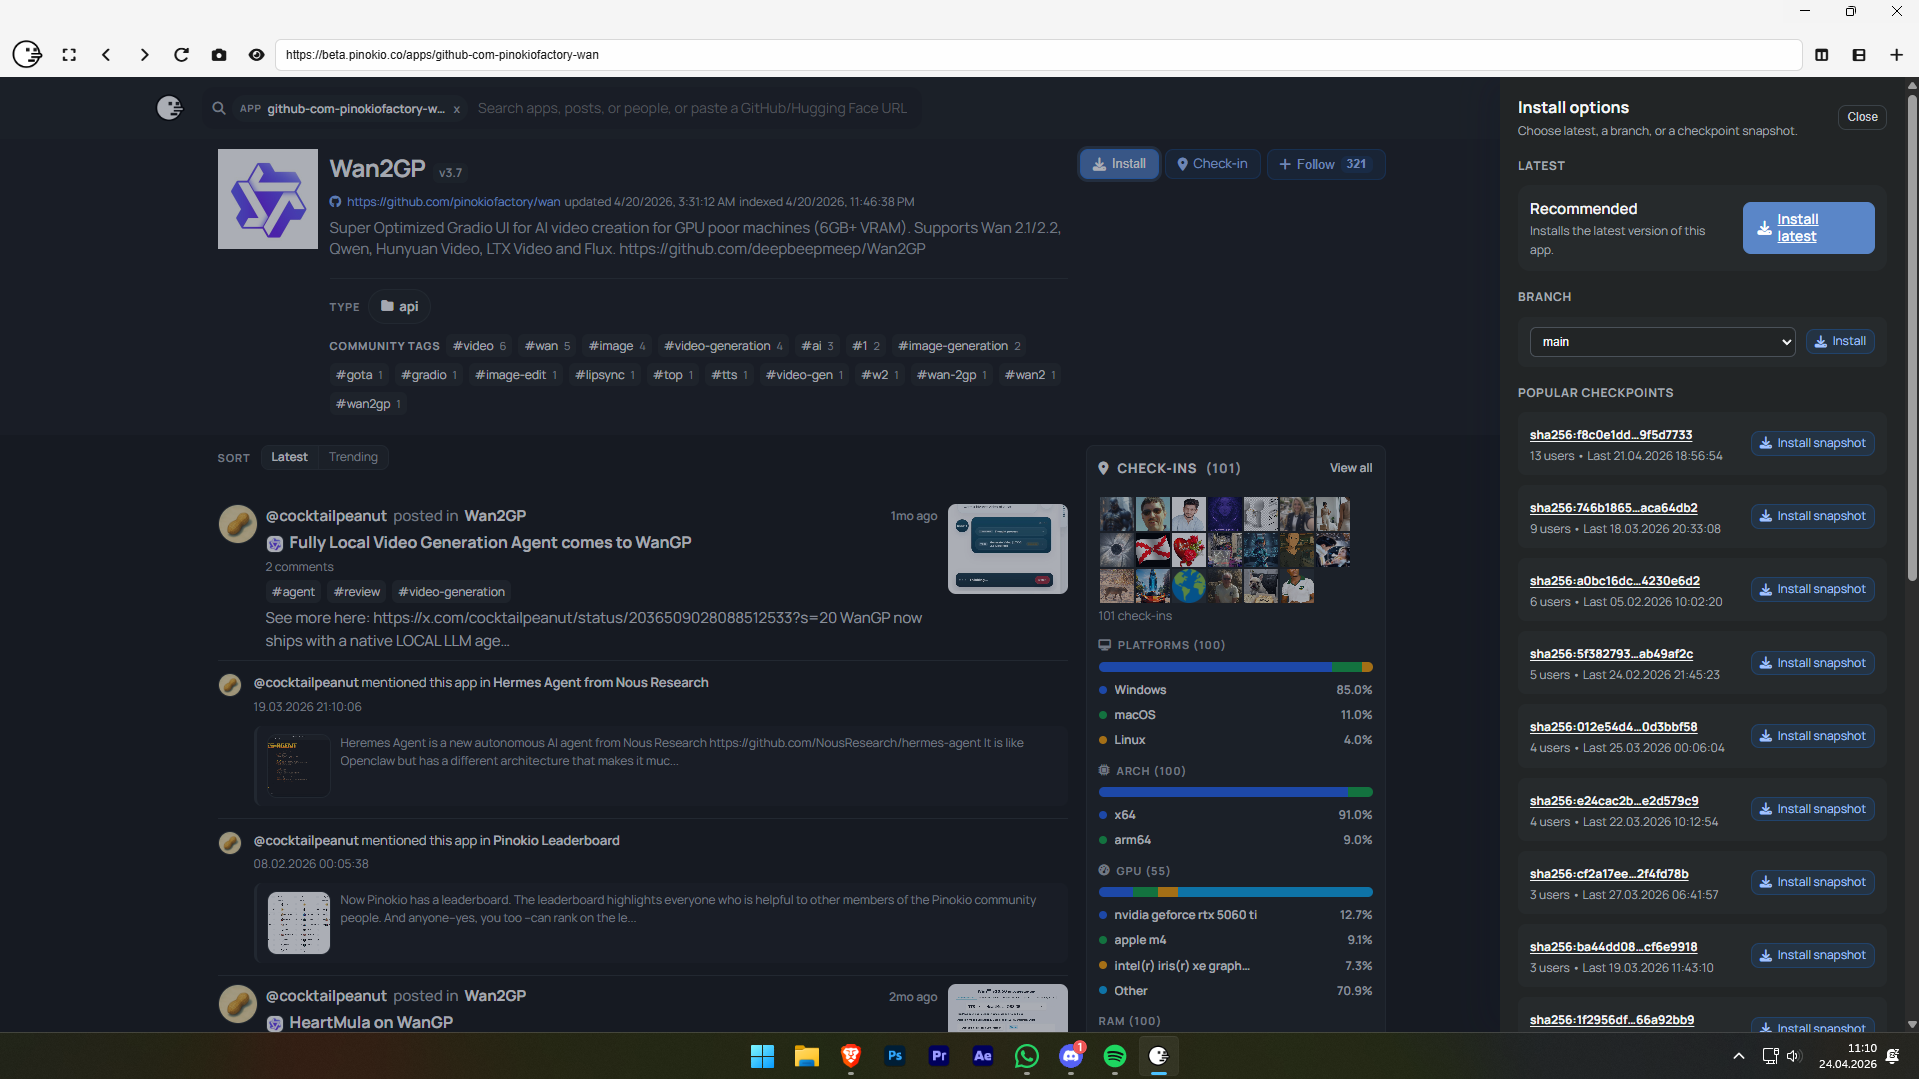Install snapshot for sha256:cf2a17ee
Screen dimensions: 1919x1079
[x=1812, y=882]
